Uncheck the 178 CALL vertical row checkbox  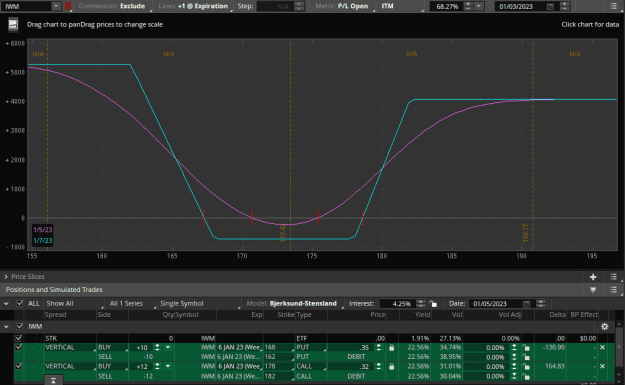tap(18, 366)
